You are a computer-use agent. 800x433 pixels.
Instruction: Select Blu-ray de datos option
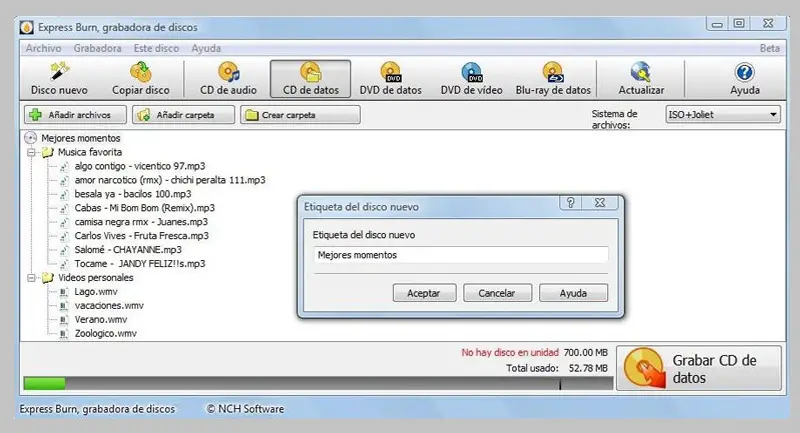[x=553, y=79]
